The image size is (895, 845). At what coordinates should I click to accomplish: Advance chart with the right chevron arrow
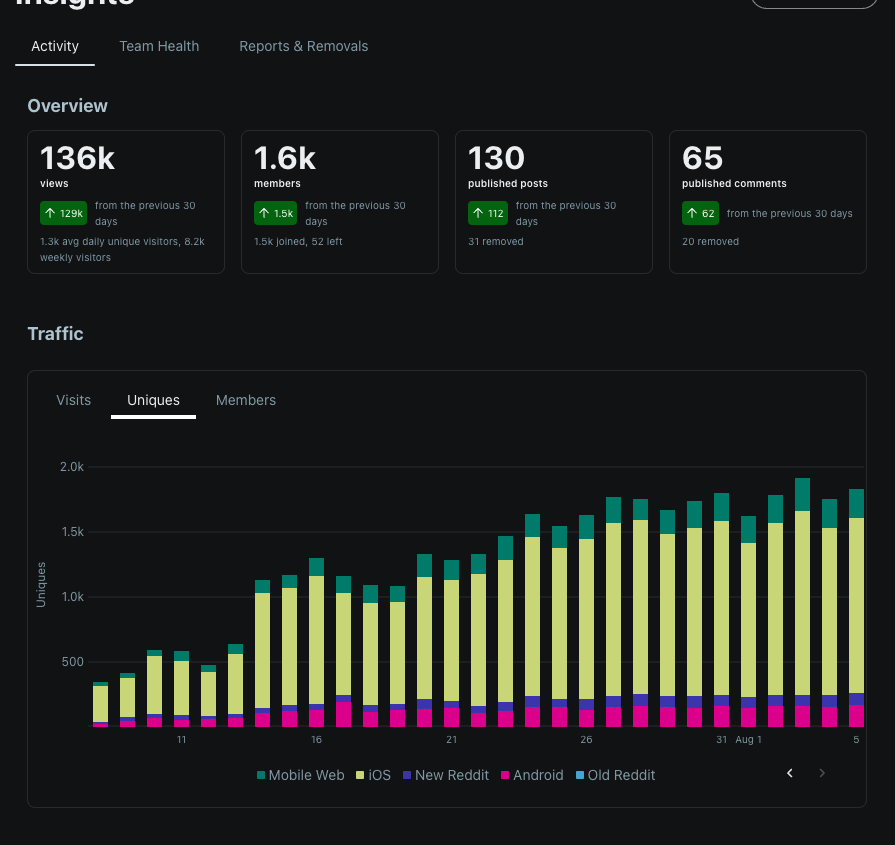[x=822, y=773]
